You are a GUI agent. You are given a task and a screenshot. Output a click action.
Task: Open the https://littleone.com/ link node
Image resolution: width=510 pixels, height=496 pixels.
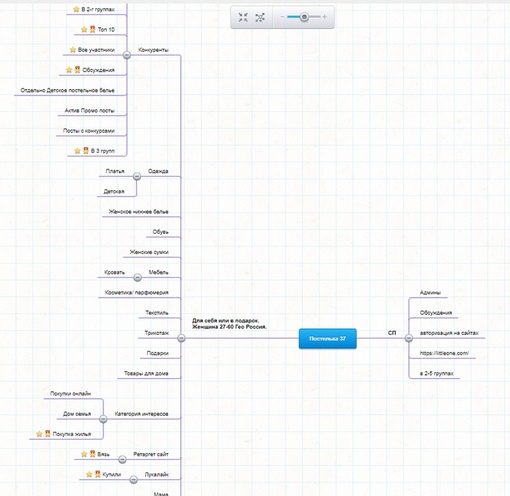pos(444,353)
